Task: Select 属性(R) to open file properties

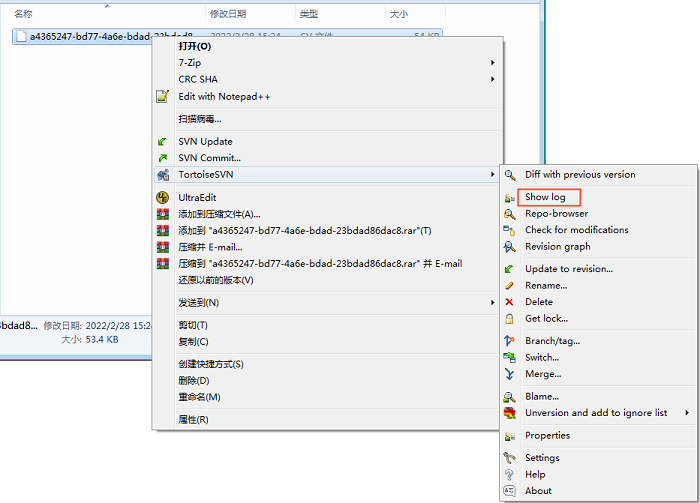Action: (x=193, y=420)
